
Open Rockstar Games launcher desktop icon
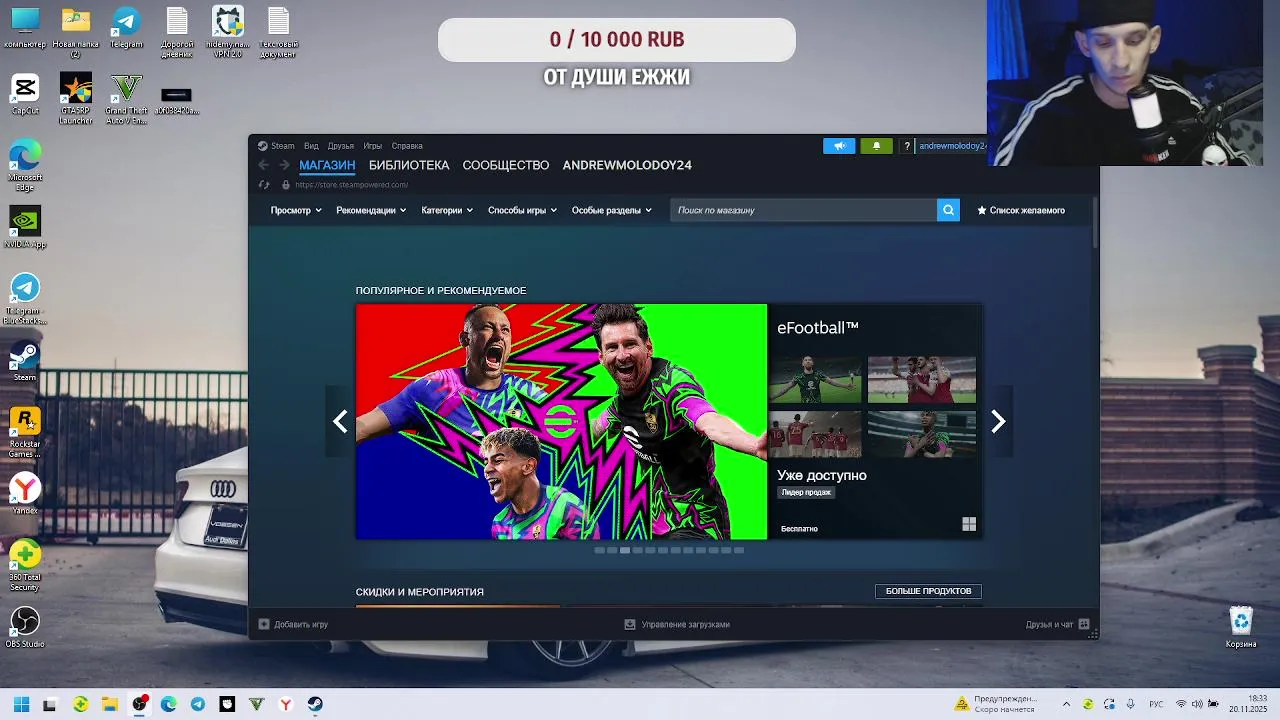click(x=25, y=433)
